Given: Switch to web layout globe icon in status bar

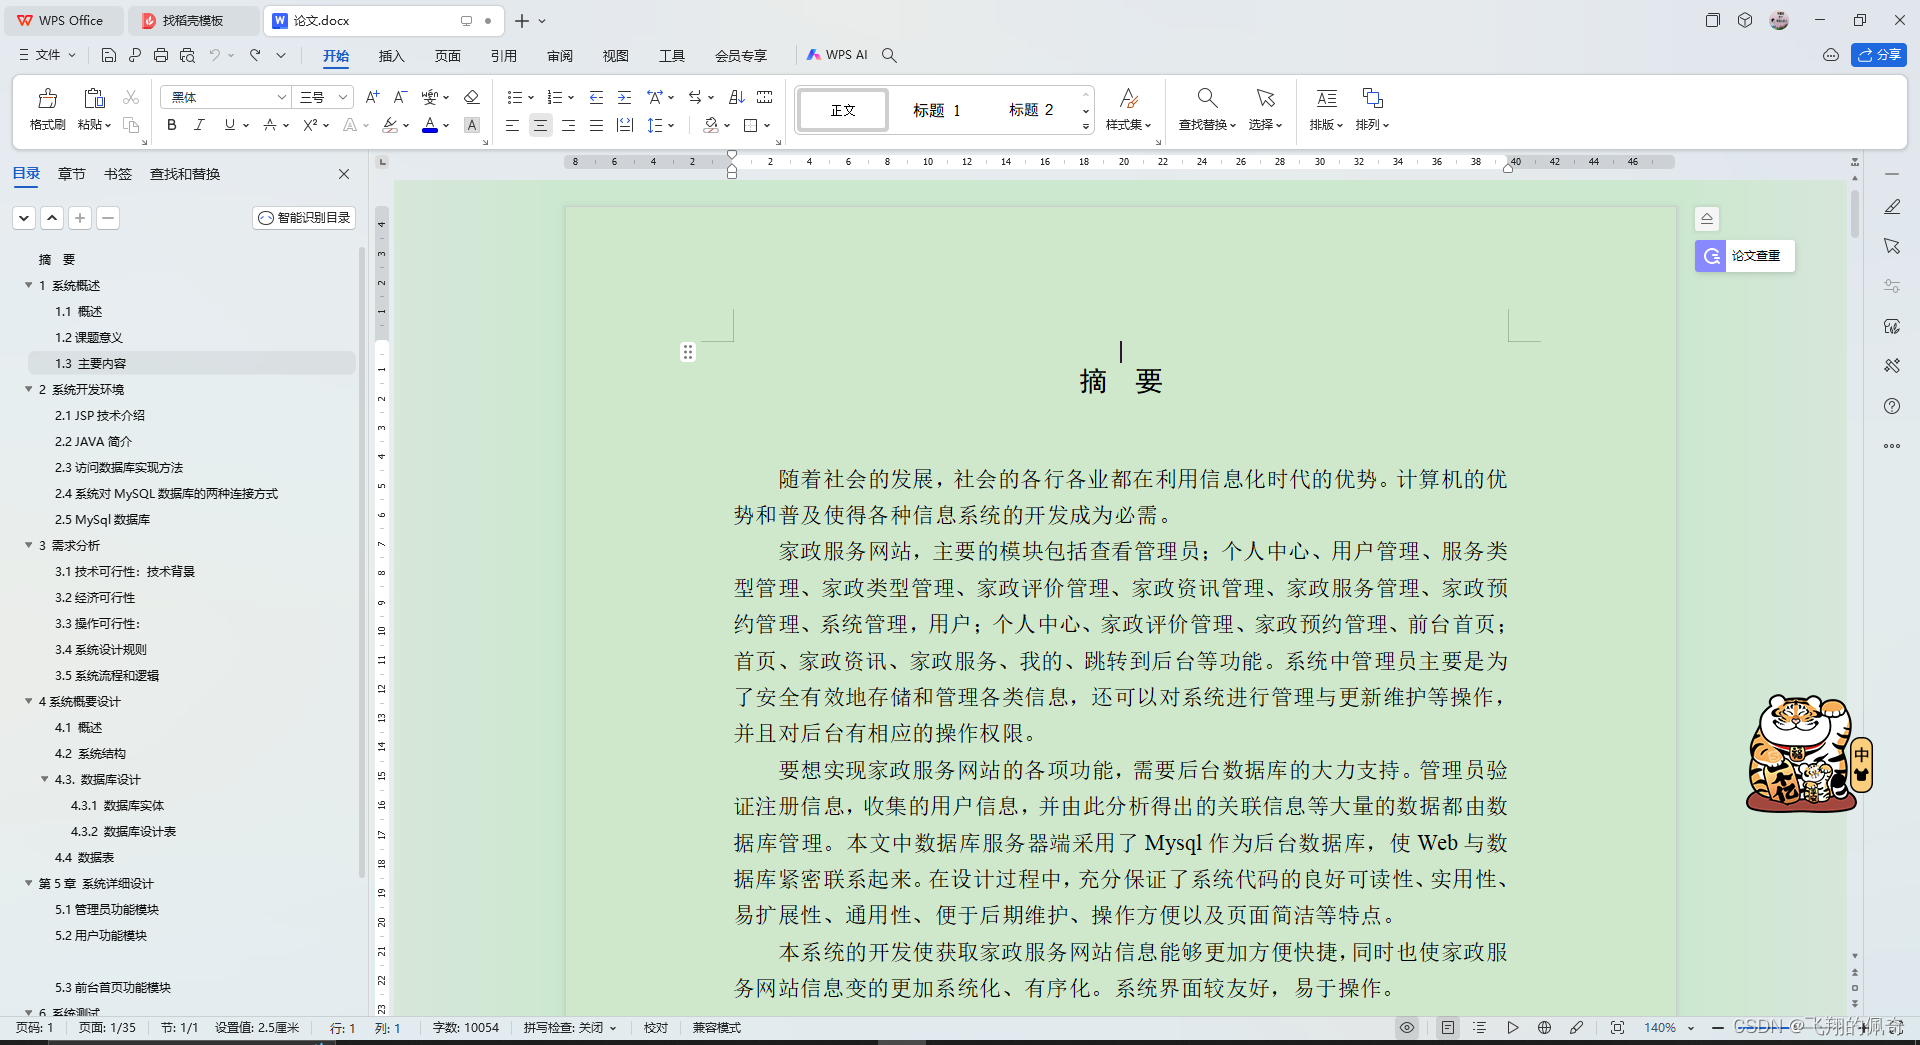Looking at the screenshot, I should coord(1544,1028).
